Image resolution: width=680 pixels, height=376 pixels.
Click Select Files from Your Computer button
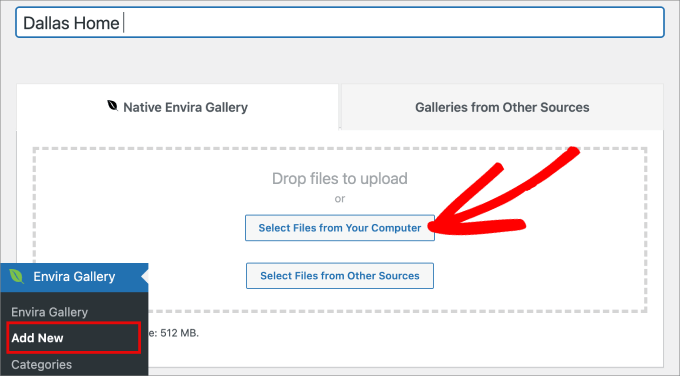tap(340, 228)
